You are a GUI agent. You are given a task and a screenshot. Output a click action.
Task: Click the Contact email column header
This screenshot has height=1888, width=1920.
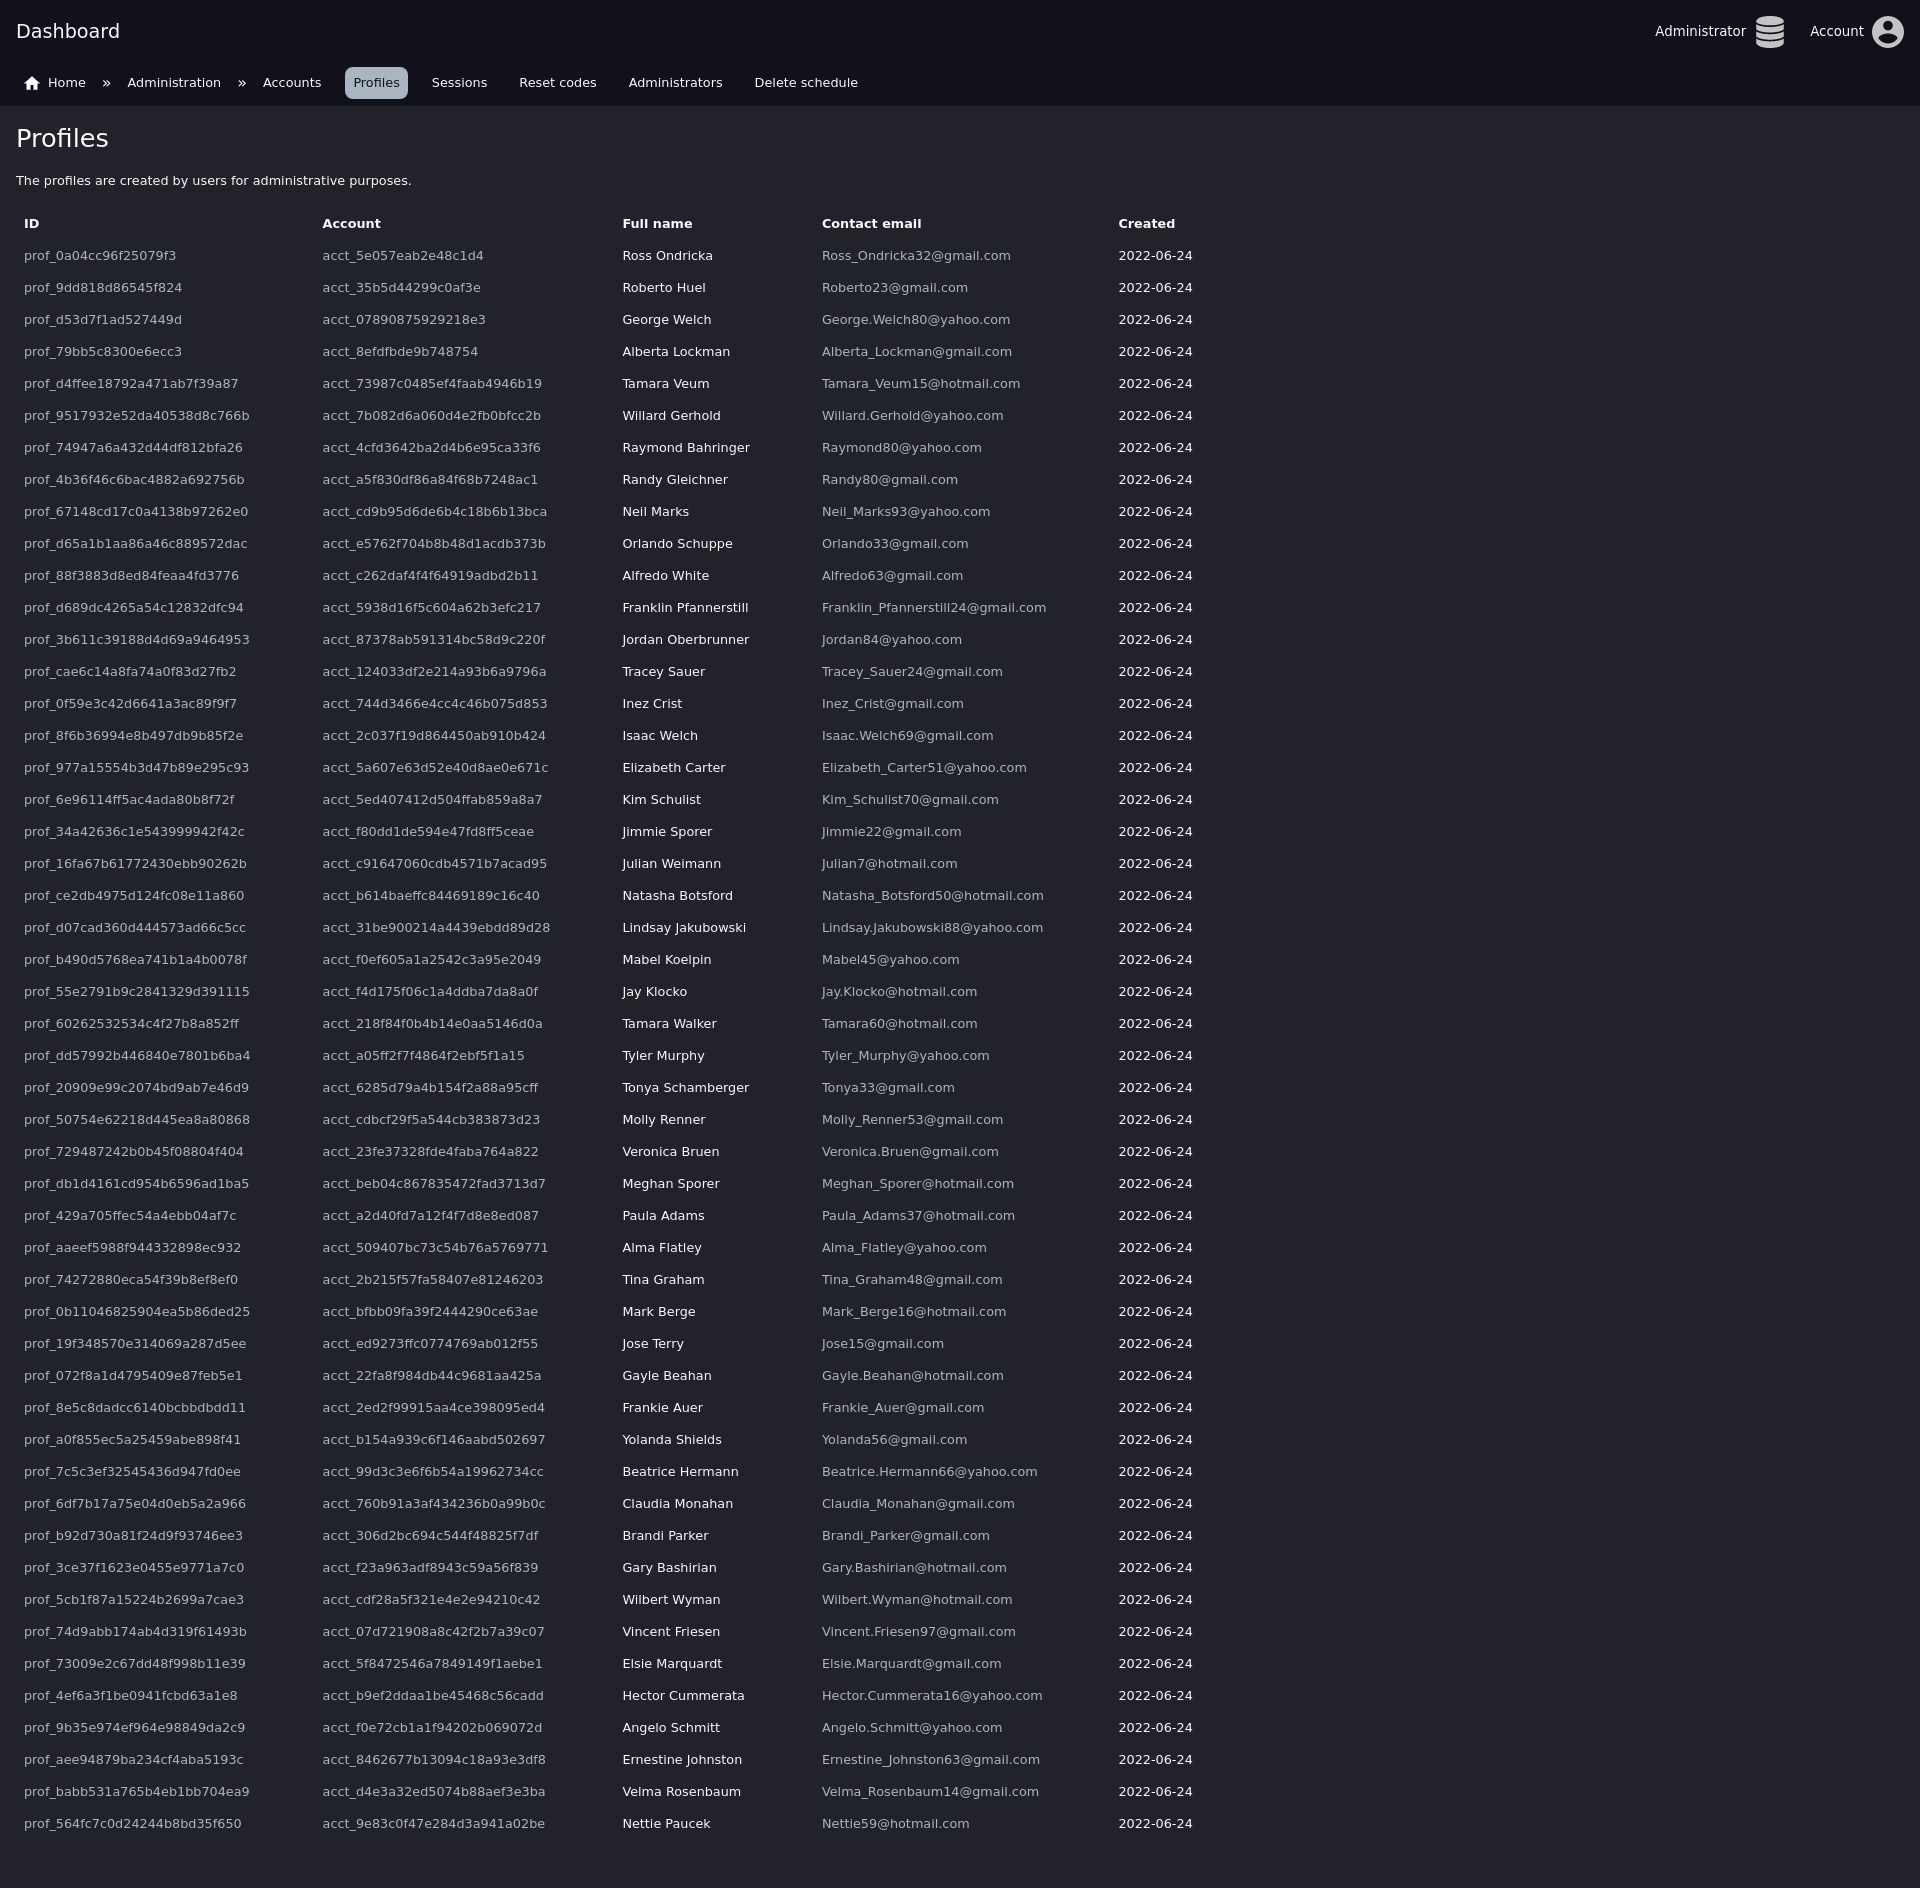[871, 224]
